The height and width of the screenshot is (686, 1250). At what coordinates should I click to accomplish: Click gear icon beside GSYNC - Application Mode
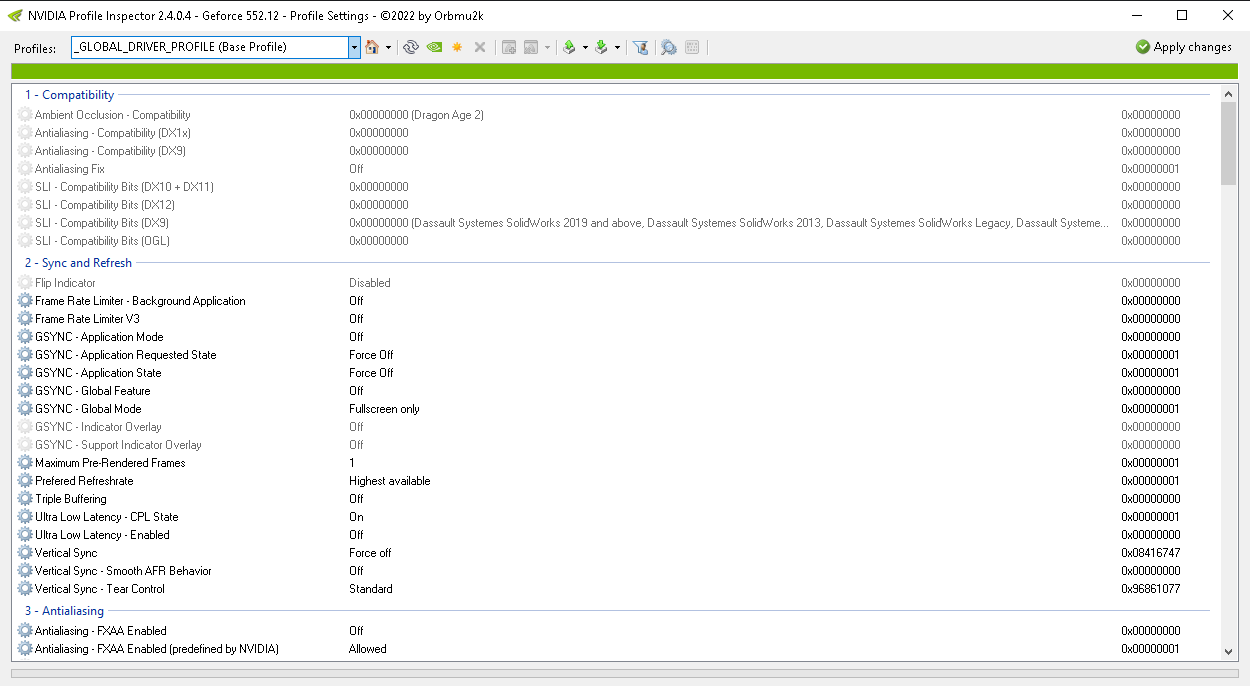click(25, 337)
